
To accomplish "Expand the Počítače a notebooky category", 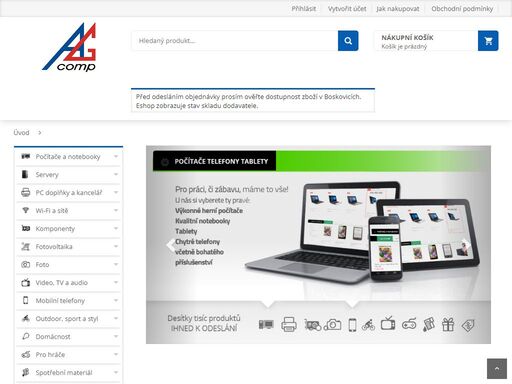I will (x=116, y=156).
